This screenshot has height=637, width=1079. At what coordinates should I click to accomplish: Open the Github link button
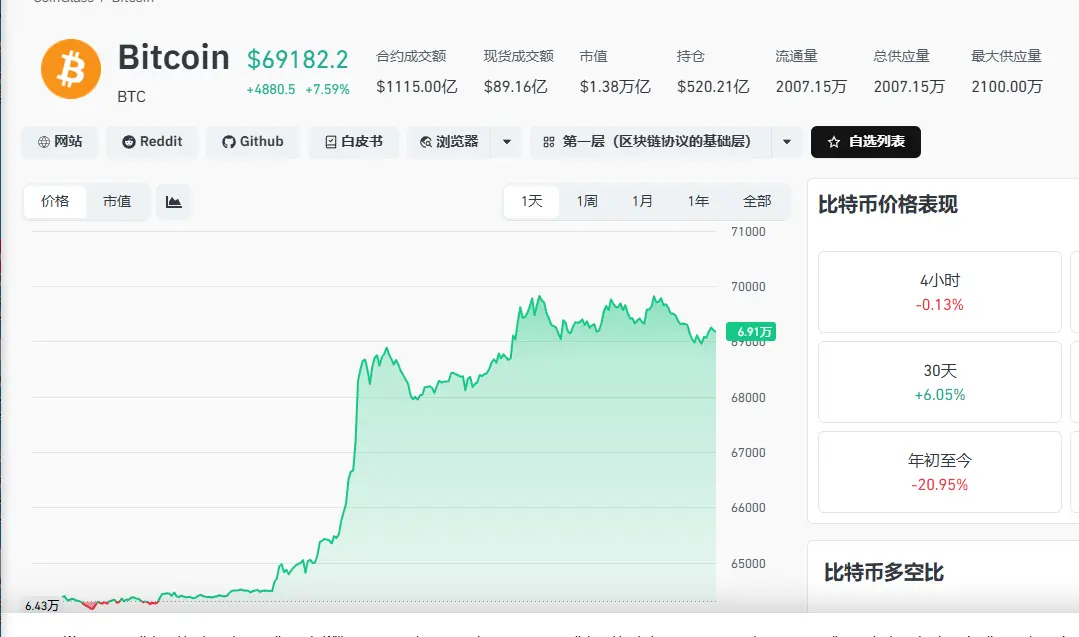point(253,142)
